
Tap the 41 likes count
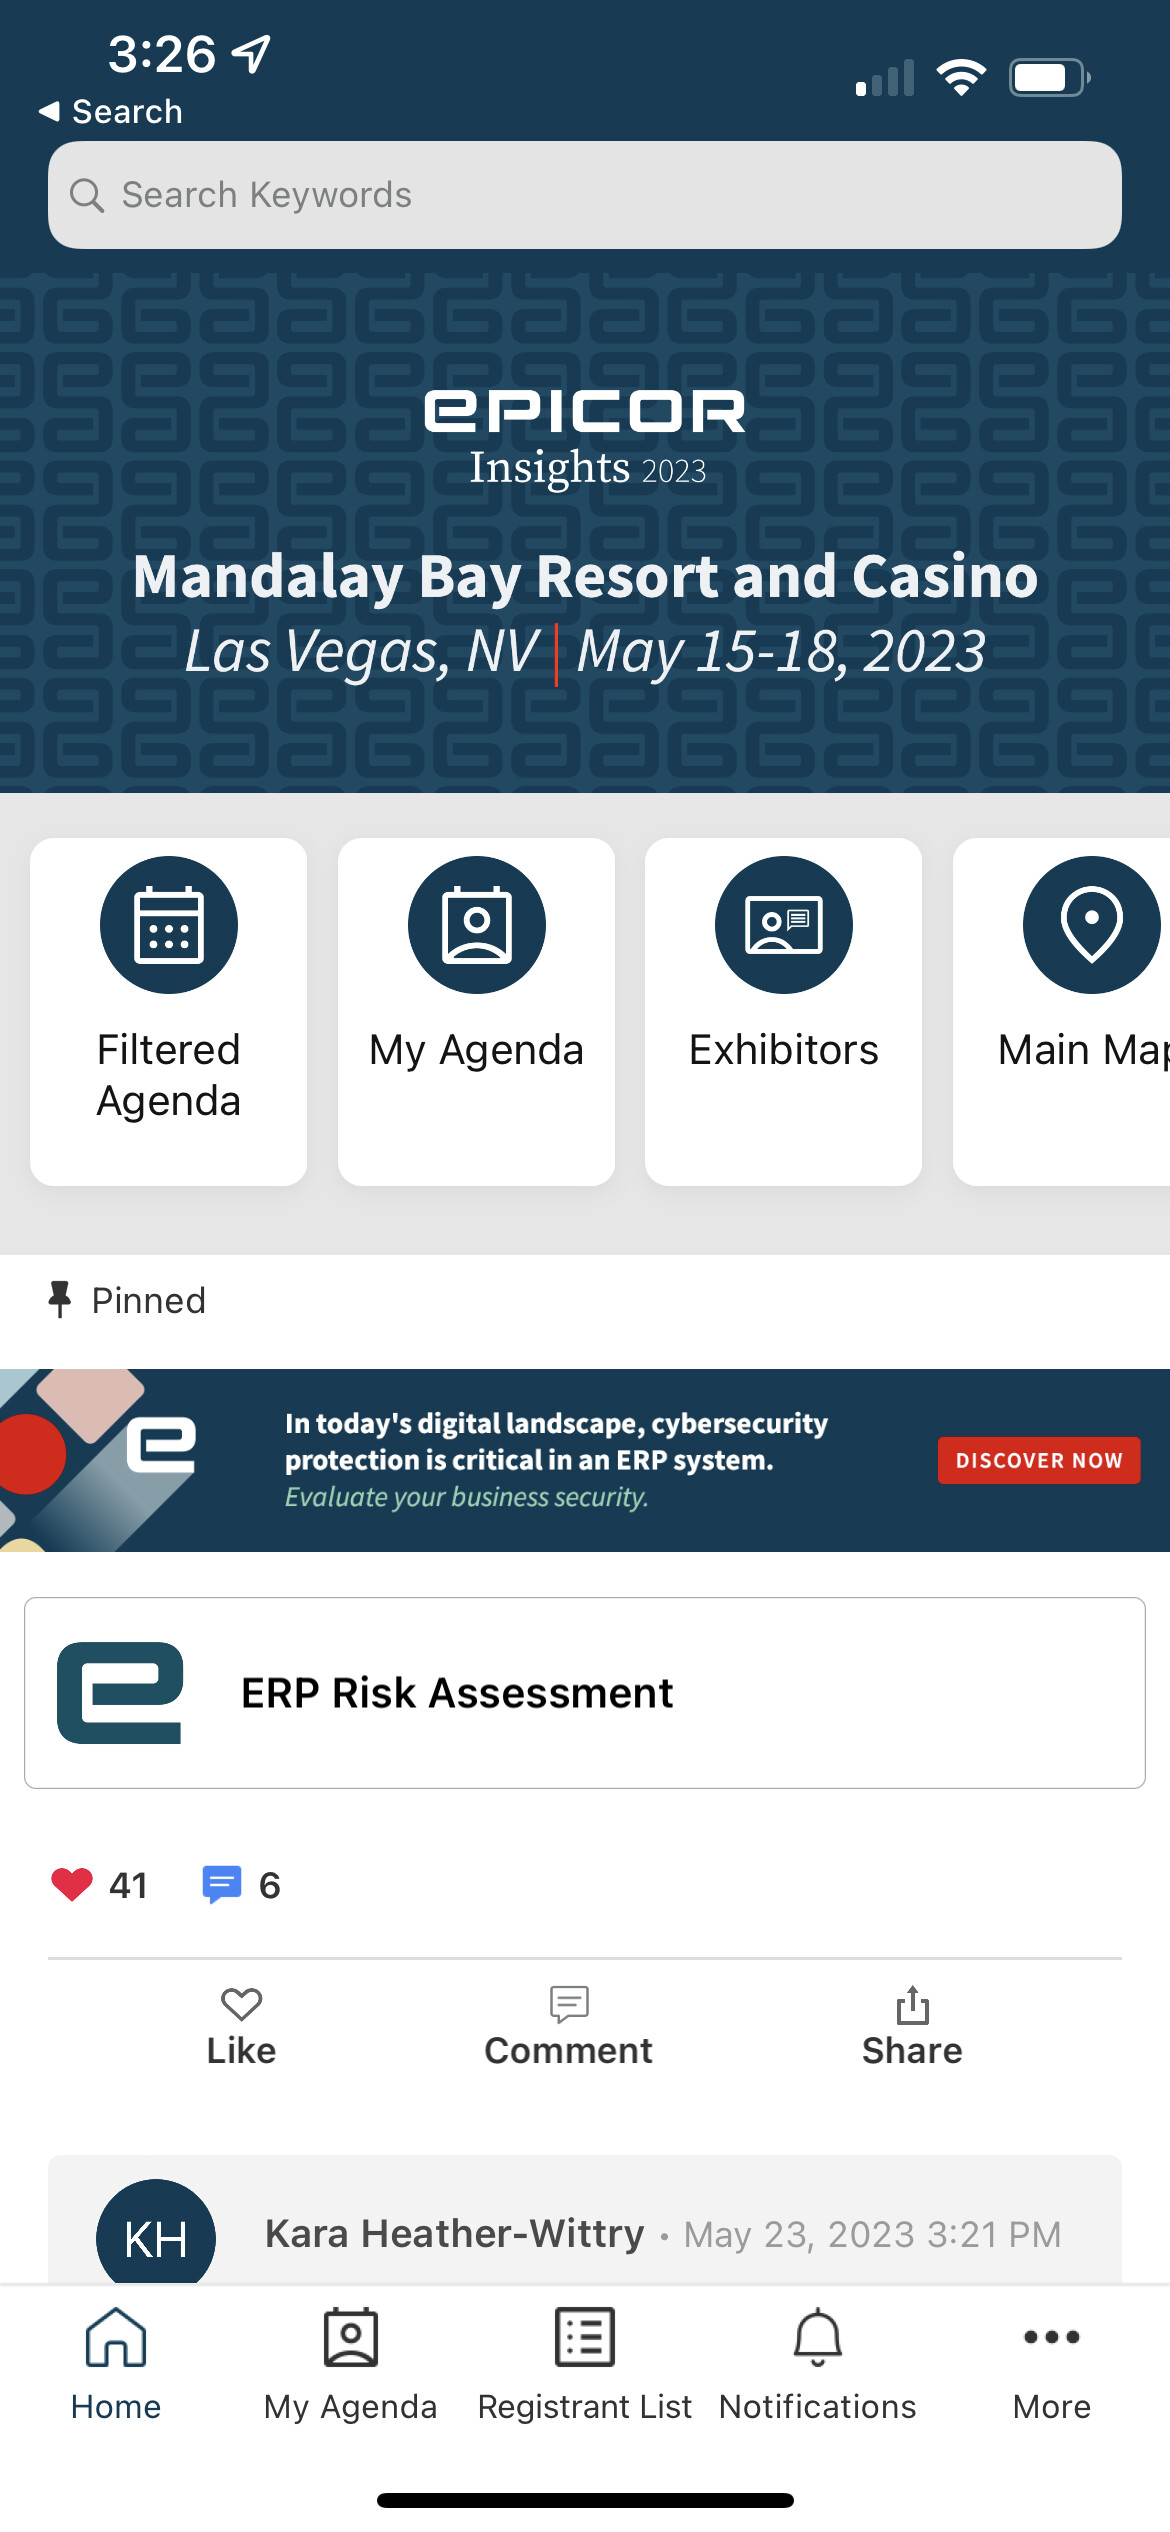[128, 1886]
